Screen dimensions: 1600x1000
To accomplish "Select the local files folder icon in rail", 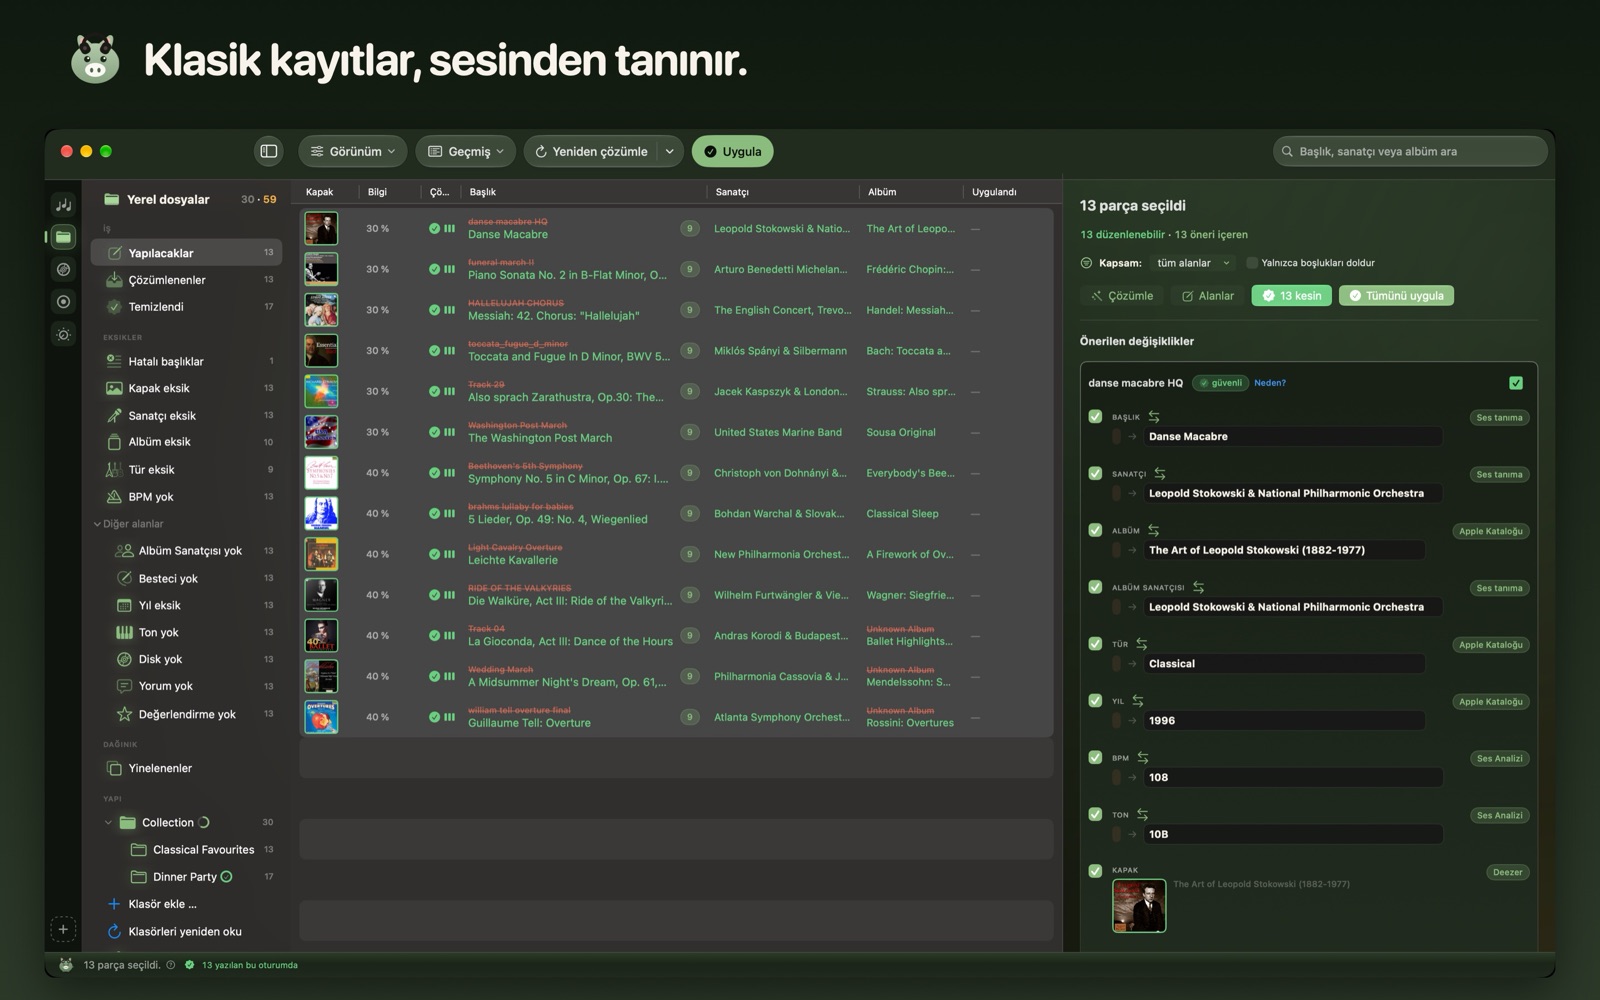I will [63, 237].
